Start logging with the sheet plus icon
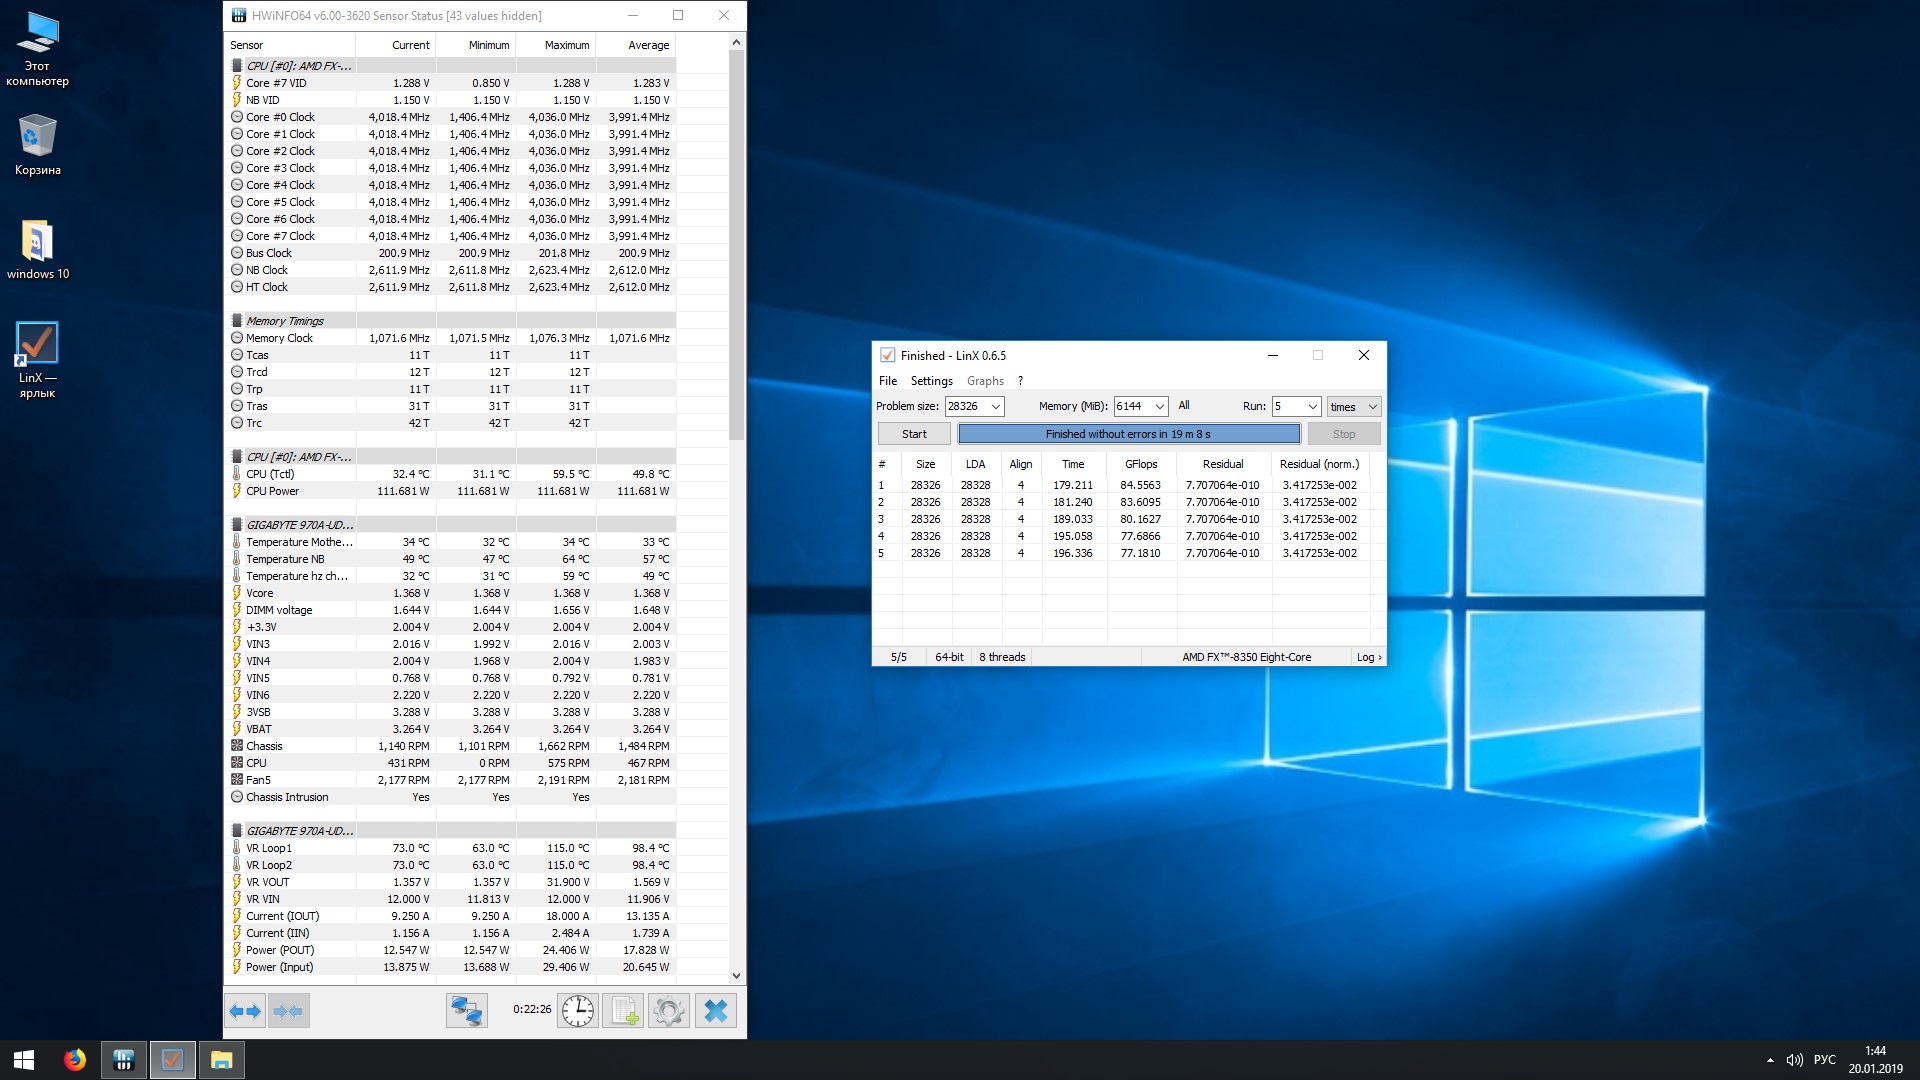Screen dimensions: 1920x1080 point(624,1011)
